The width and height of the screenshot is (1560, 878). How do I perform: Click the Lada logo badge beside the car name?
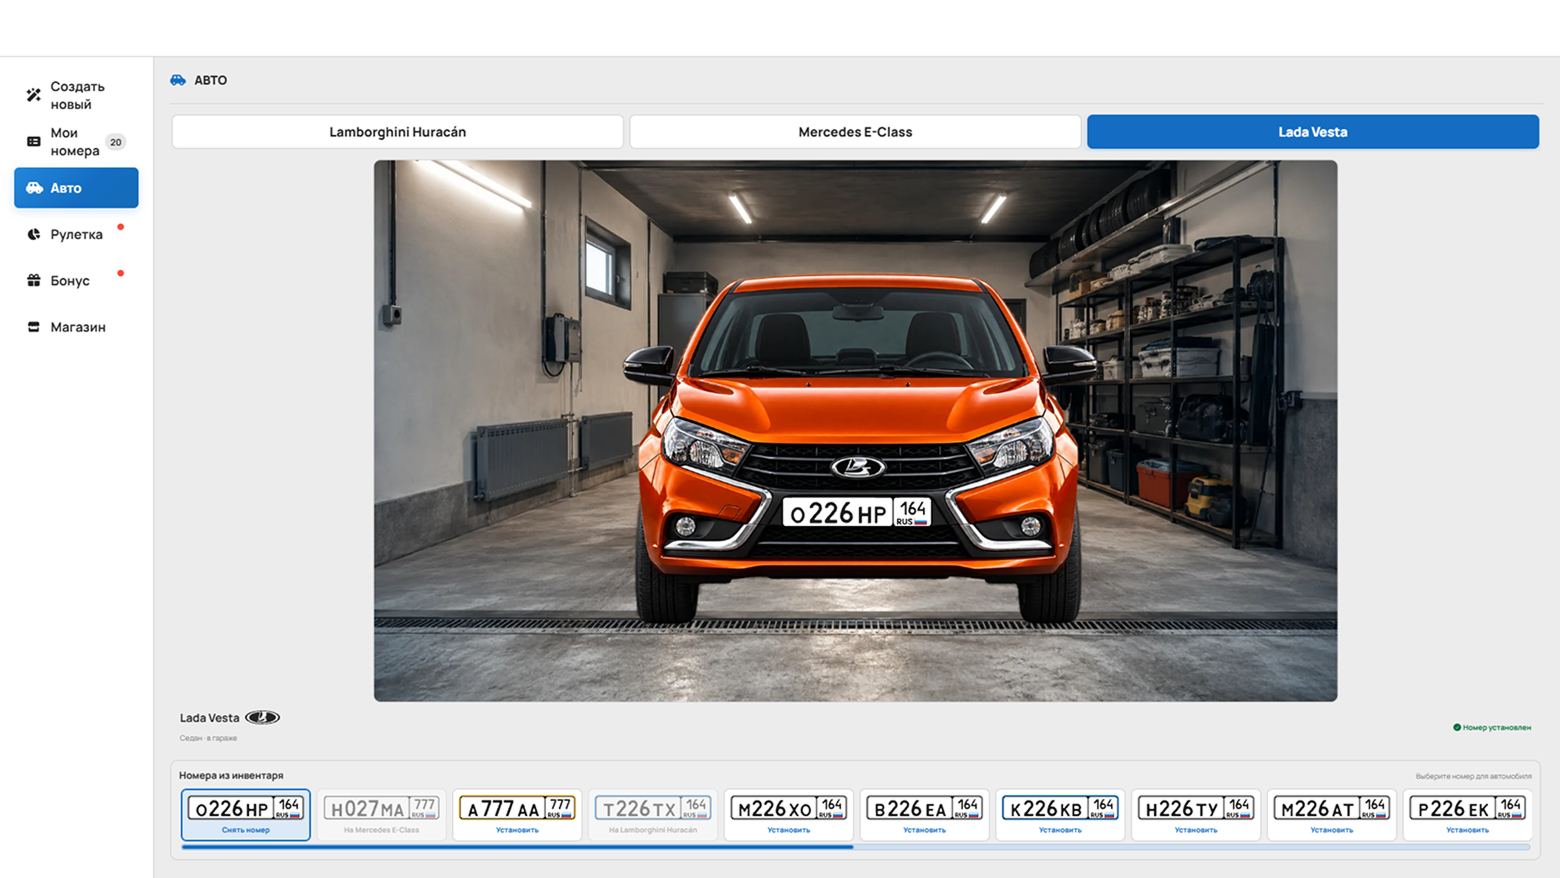[x=263, y=718]
